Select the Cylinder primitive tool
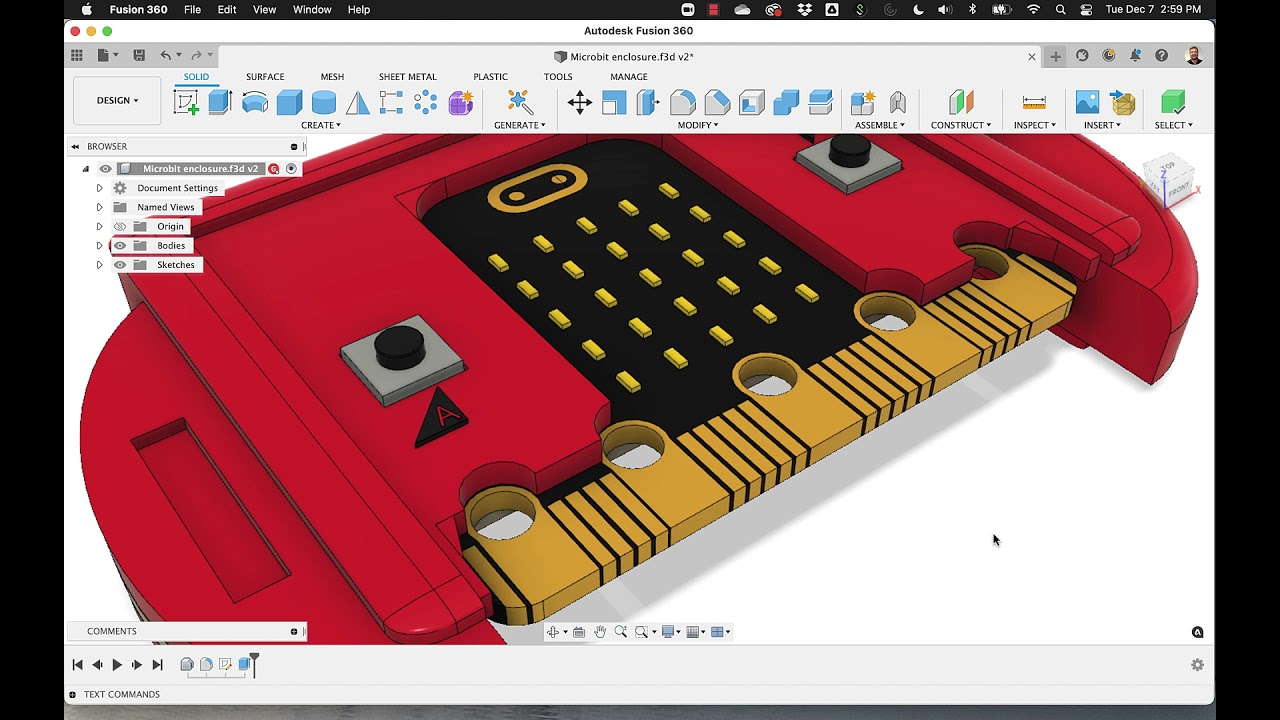The height and width of the screenshot is (720, 1280). (x=323, y=102)
